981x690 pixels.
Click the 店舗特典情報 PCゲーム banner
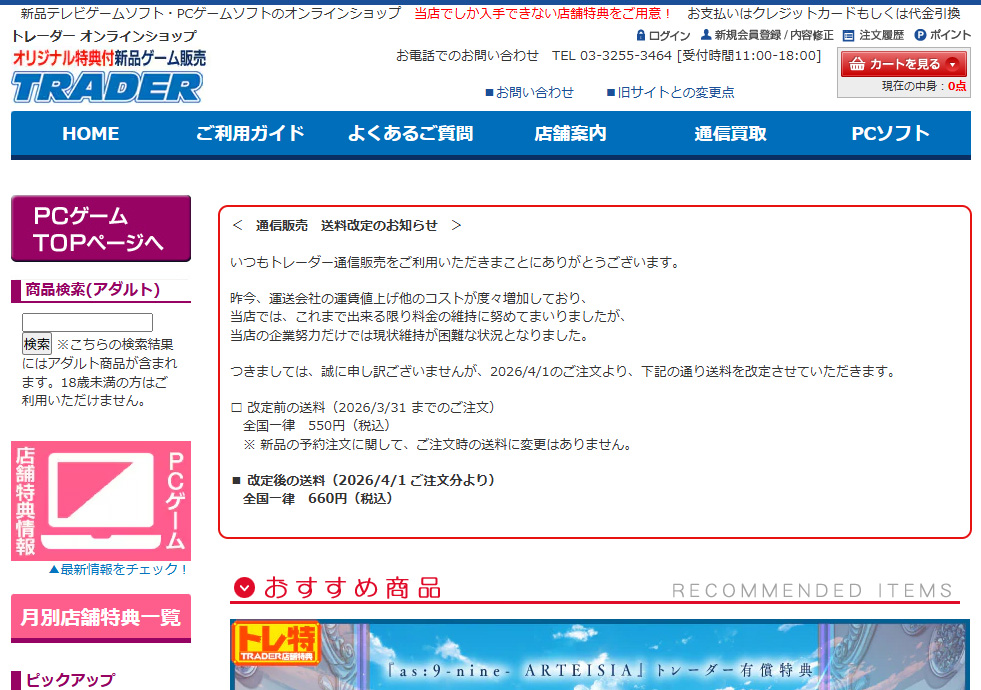tap(100, 501)
